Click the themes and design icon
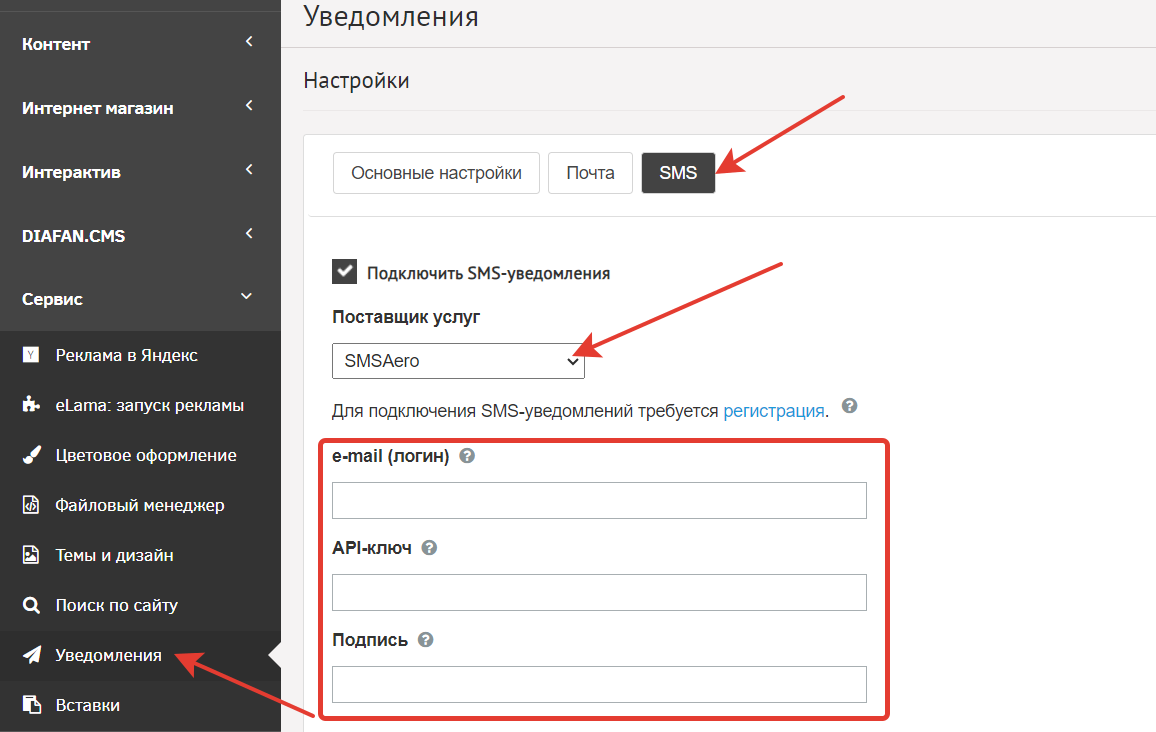1156x732 pixels. 31,555
